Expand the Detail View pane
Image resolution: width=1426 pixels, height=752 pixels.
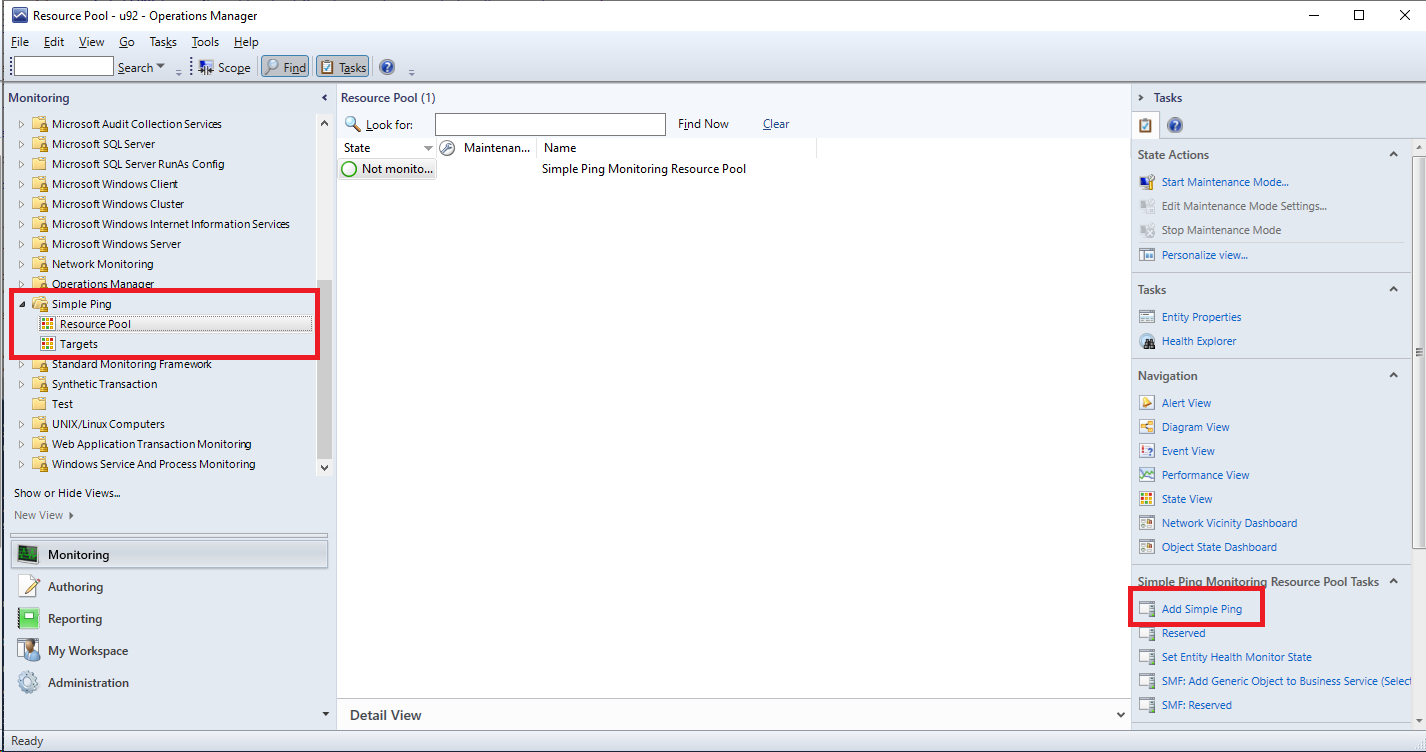1120,715
